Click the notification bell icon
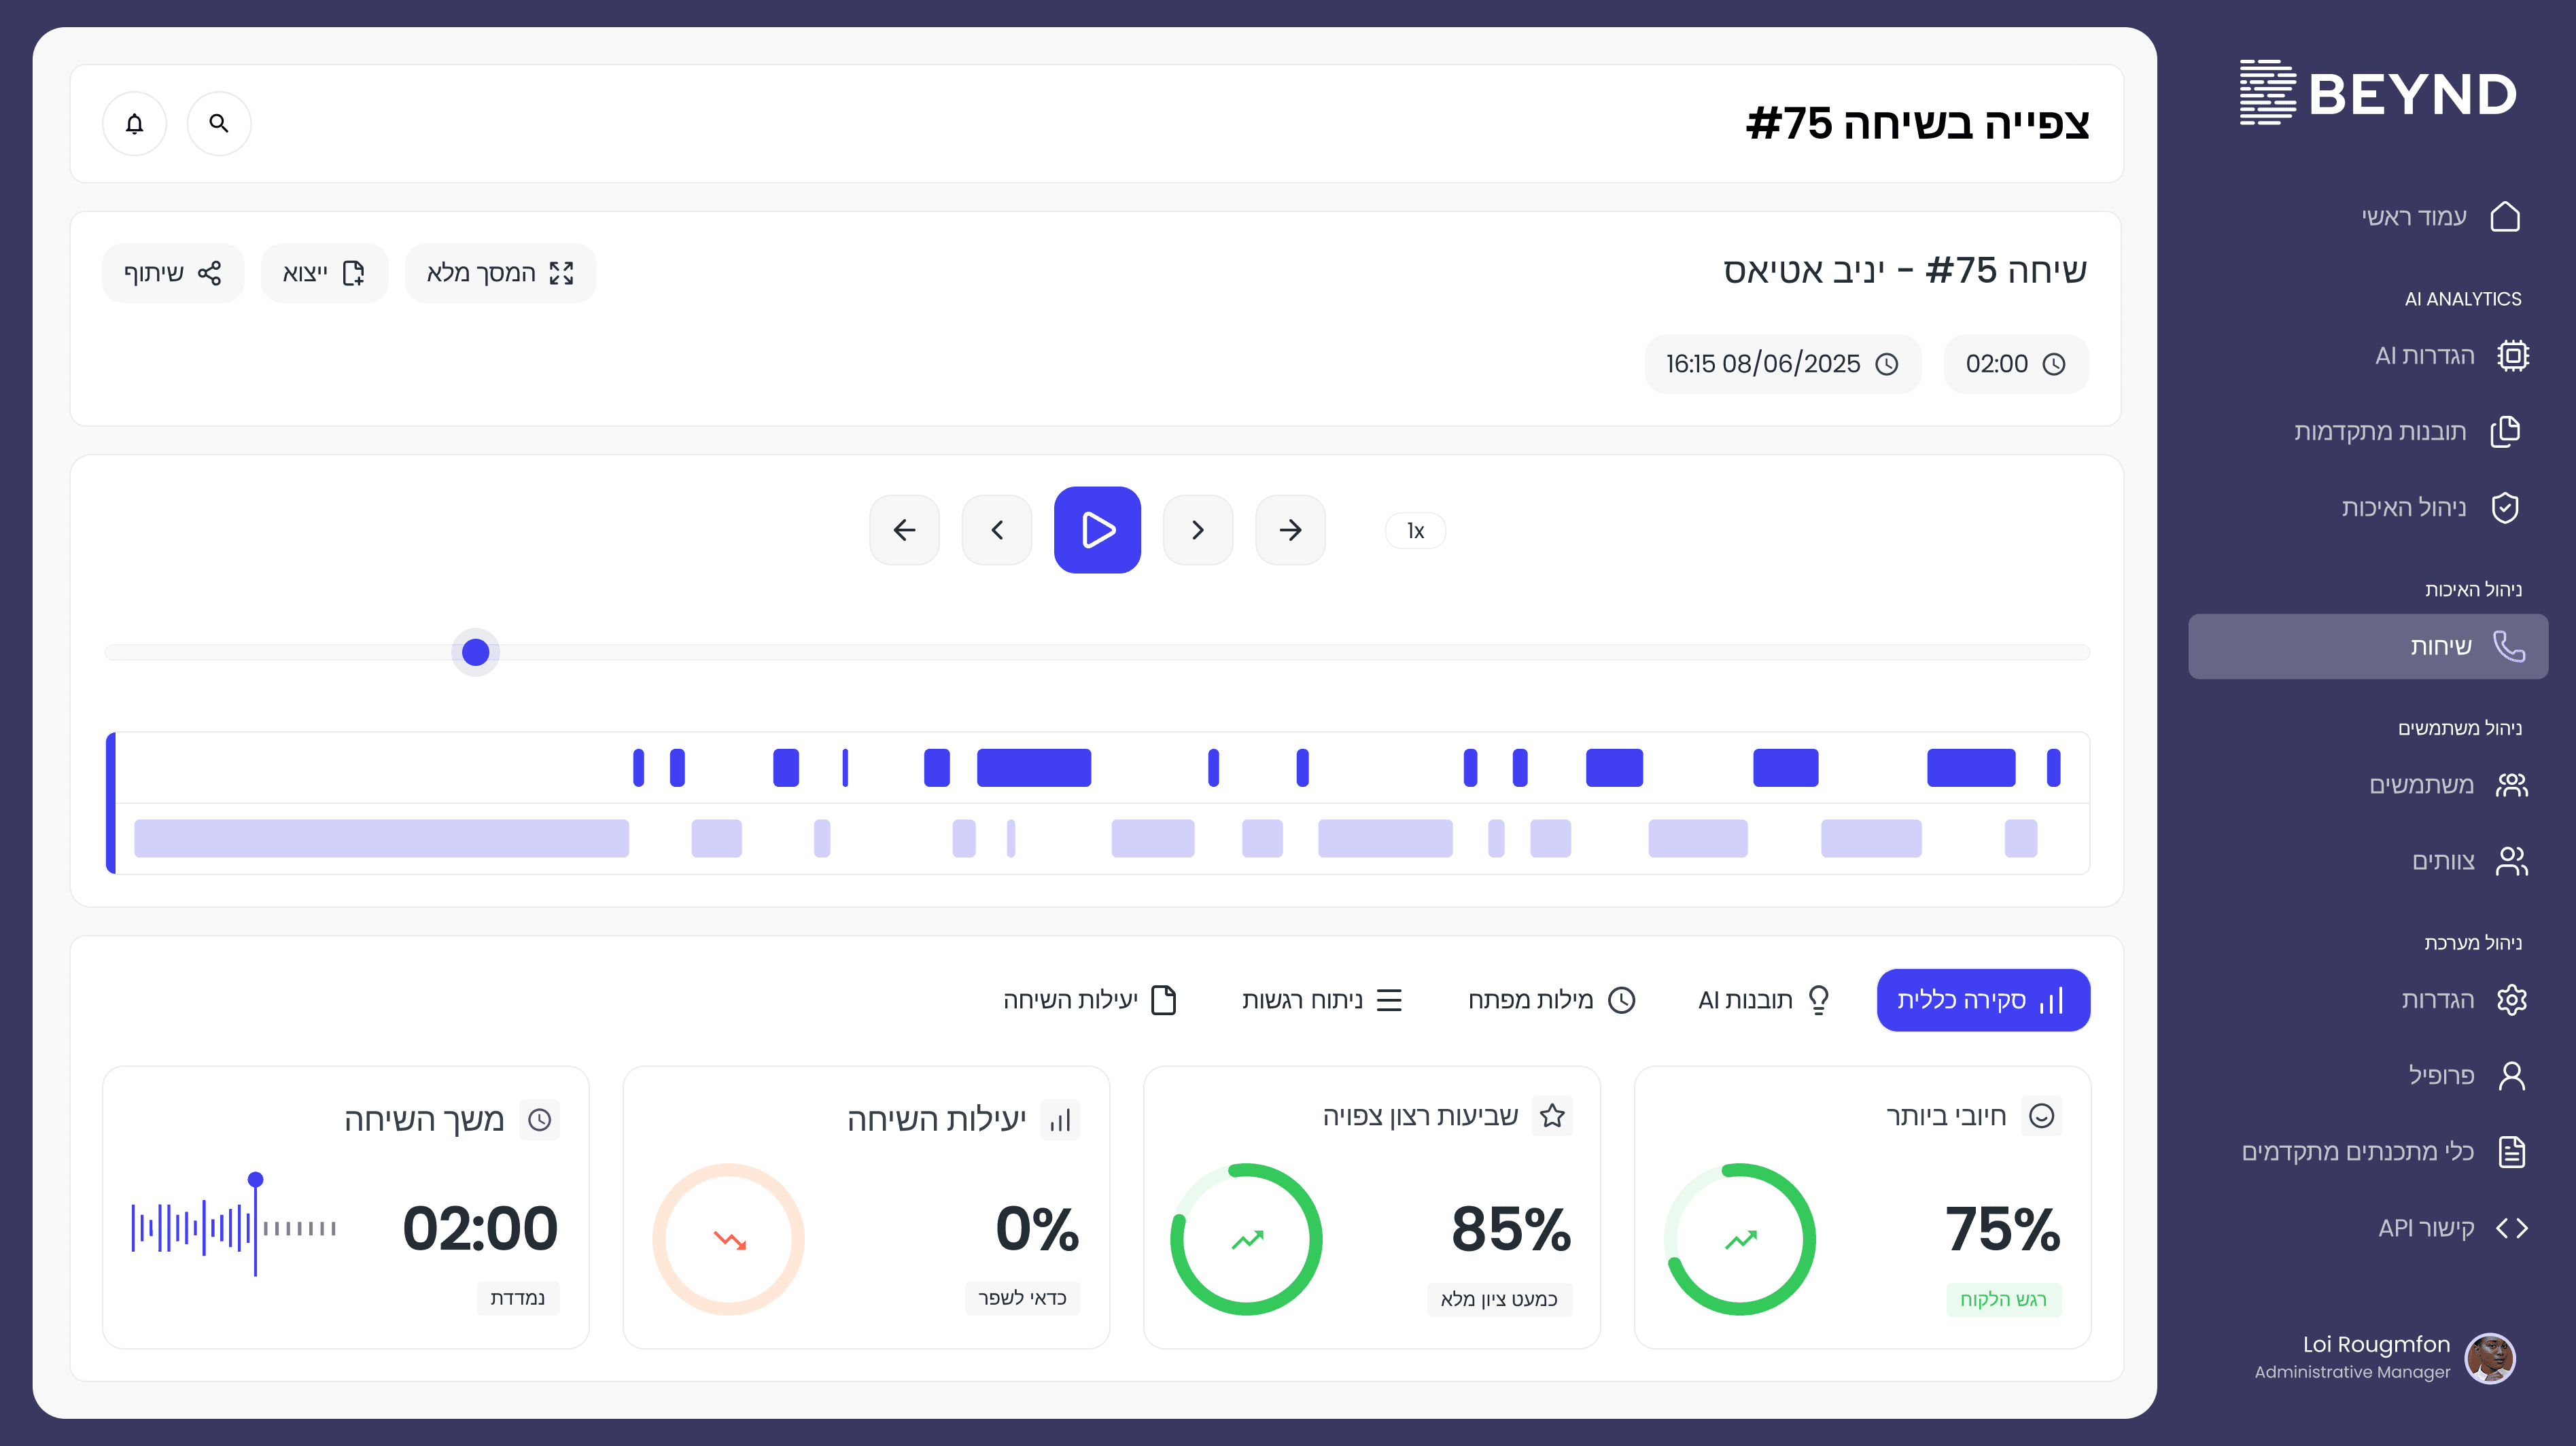The image size is (2576, 1446). pyautogui.click(x=134, y=123)
